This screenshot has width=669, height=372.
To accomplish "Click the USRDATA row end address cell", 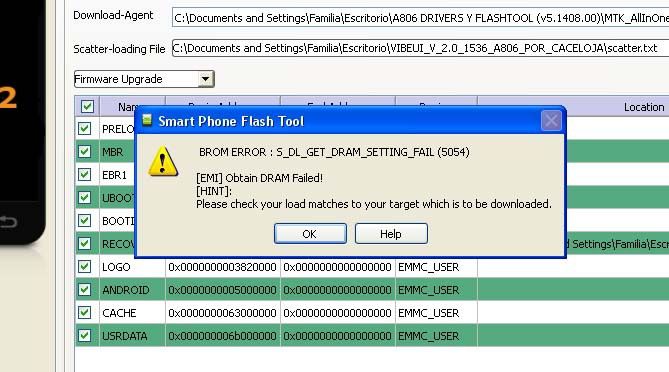I will pyautogui.click(x=337, y=336).
